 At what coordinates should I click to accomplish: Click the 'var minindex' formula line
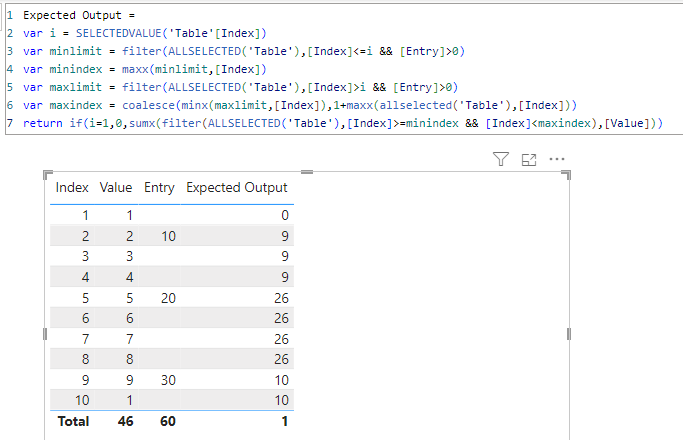point(144,69)
